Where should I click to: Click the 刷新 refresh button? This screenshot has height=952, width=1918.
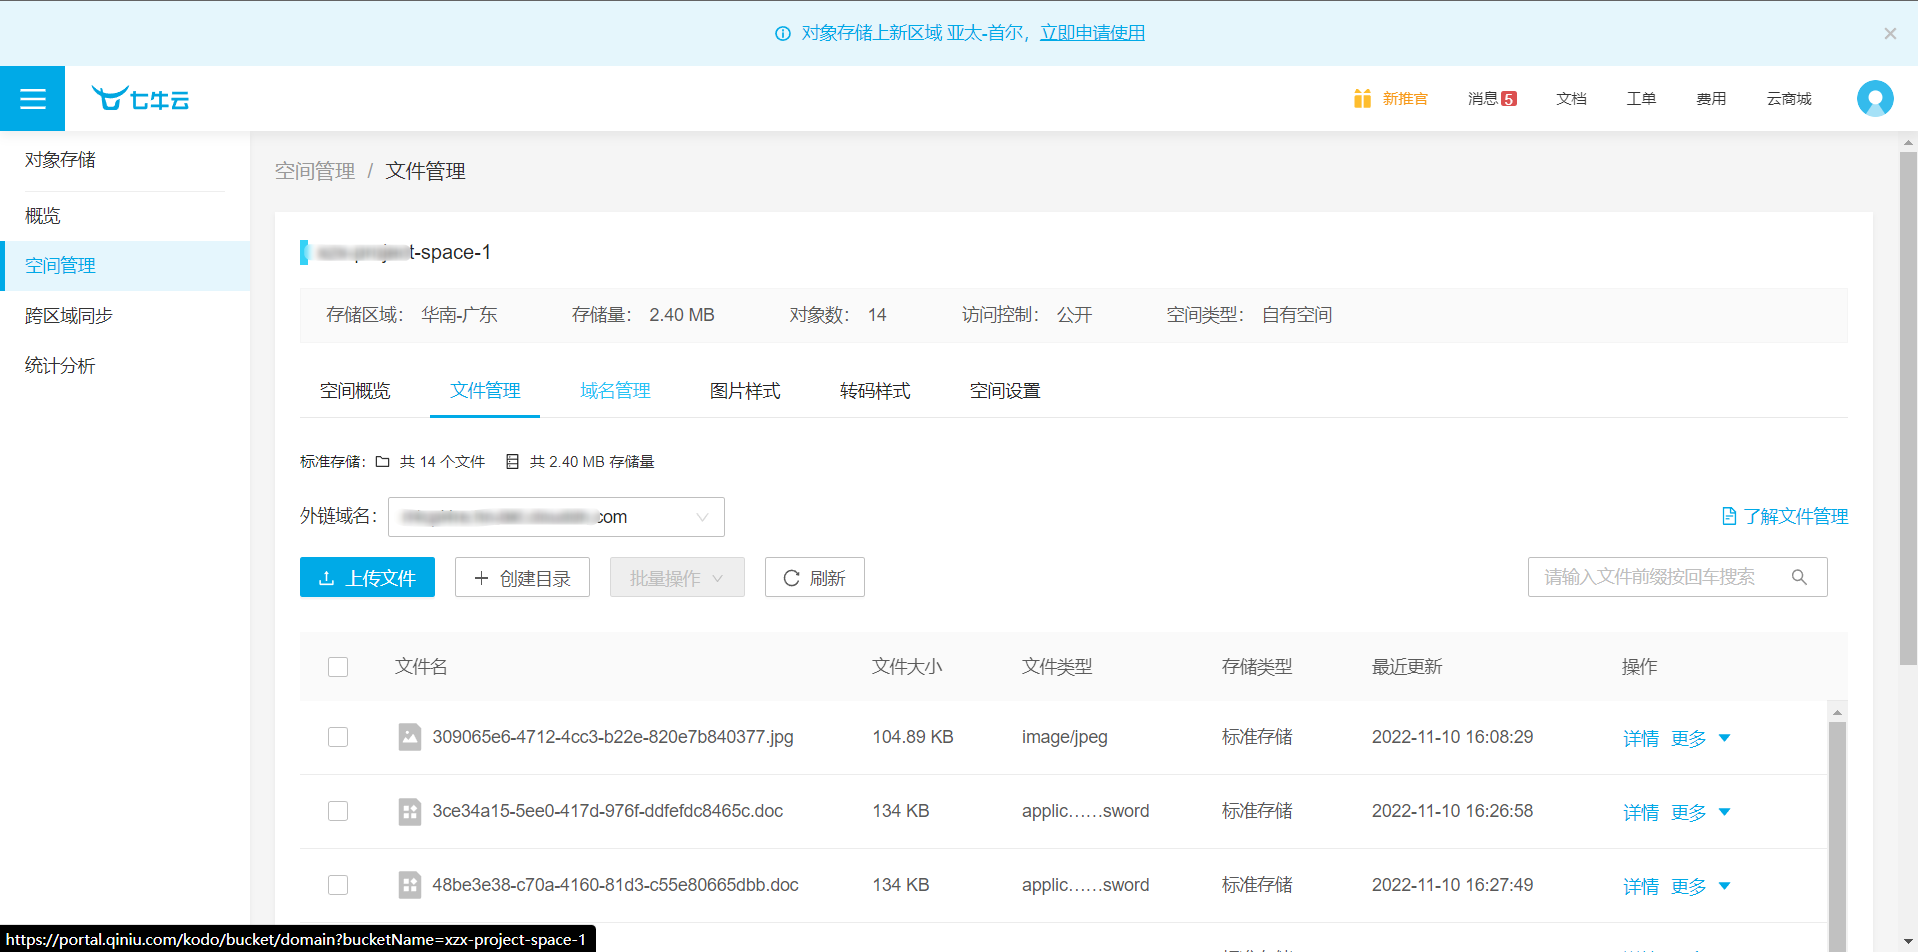point(814,577)
